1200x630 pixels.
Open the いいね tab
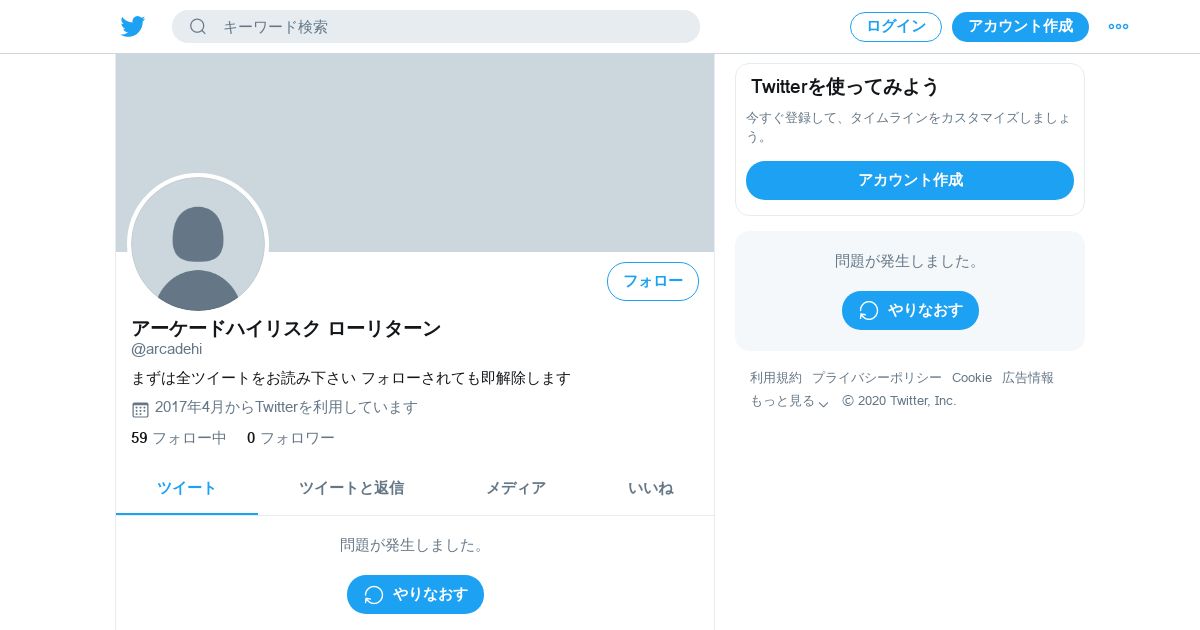coord(651,488)
